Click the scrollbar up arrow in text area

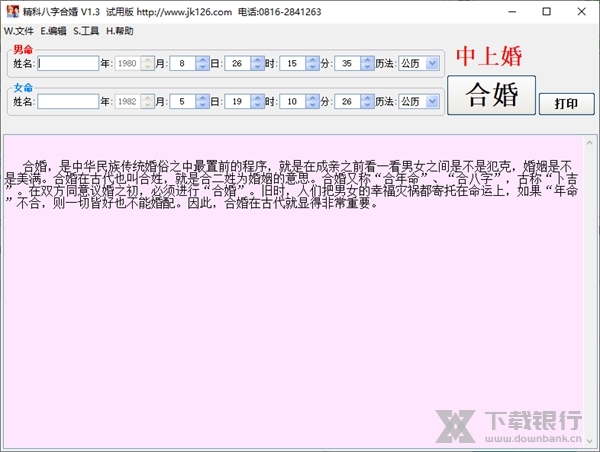(590, 143)
